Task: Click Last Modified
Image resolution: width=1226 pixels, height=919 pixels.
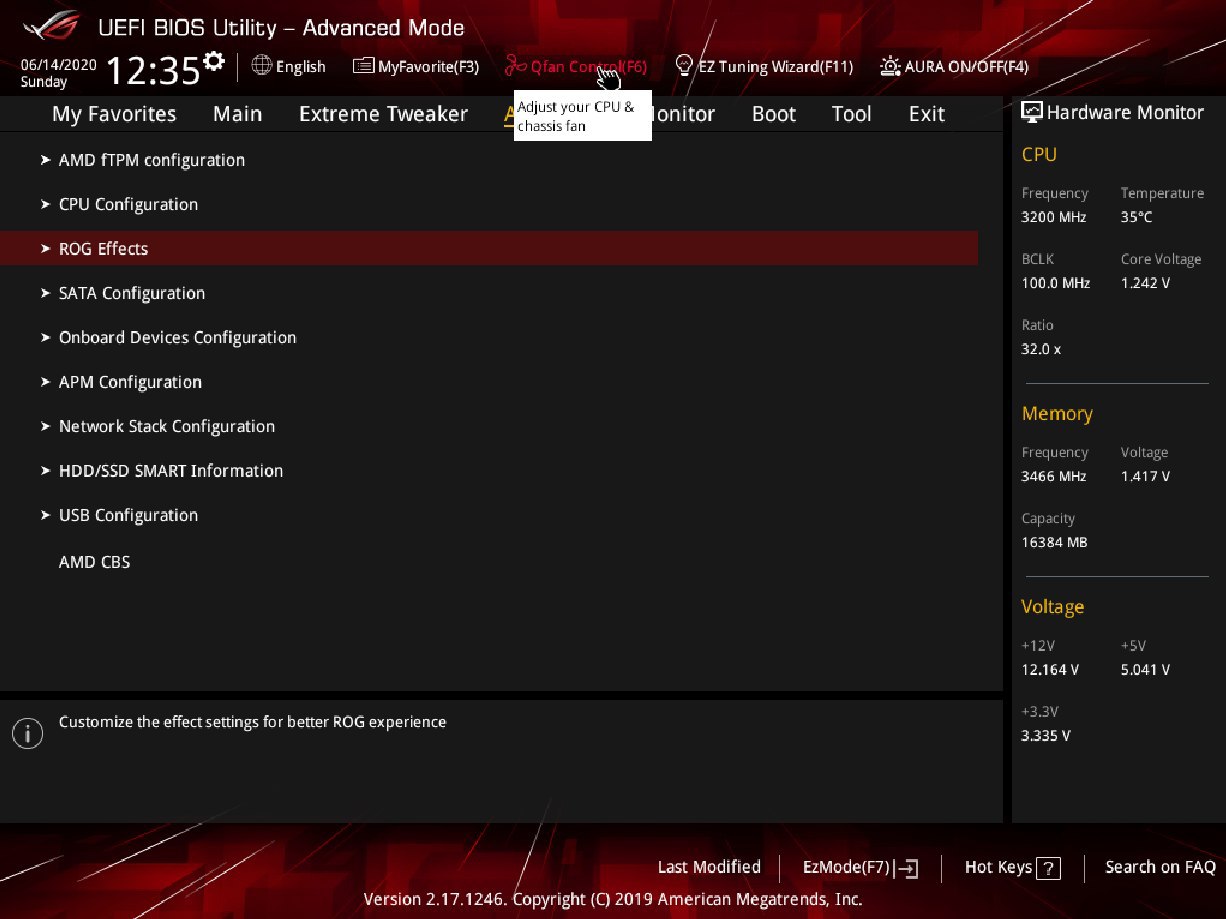Action: (709, 867)
